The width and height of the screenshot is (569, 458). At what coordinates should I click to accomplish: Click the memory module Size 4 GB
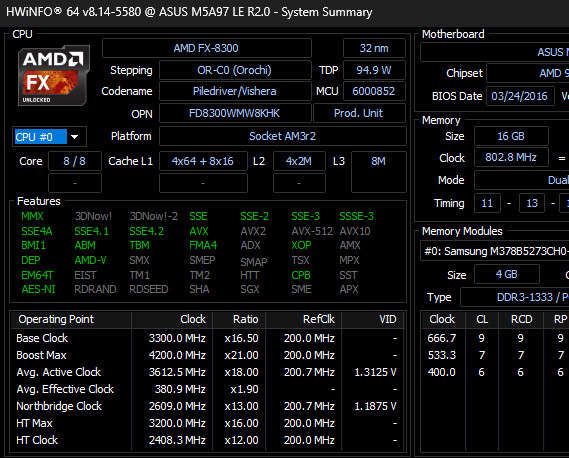(x=507, y=274)
